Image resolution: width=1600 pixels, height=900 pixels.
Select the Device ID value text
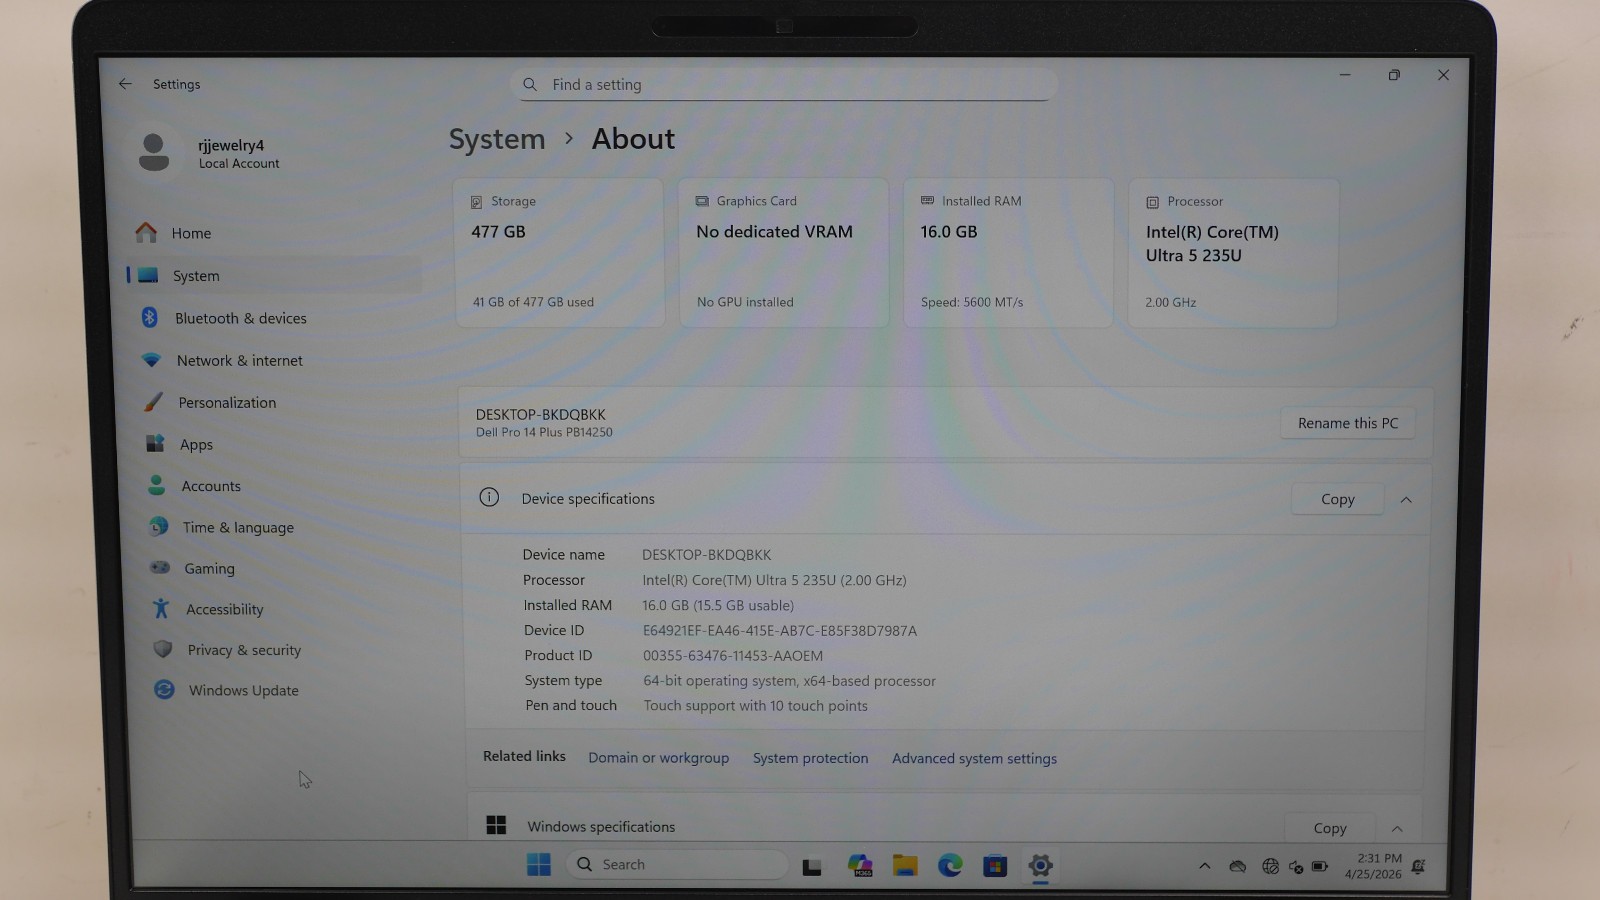pos(780,631)
